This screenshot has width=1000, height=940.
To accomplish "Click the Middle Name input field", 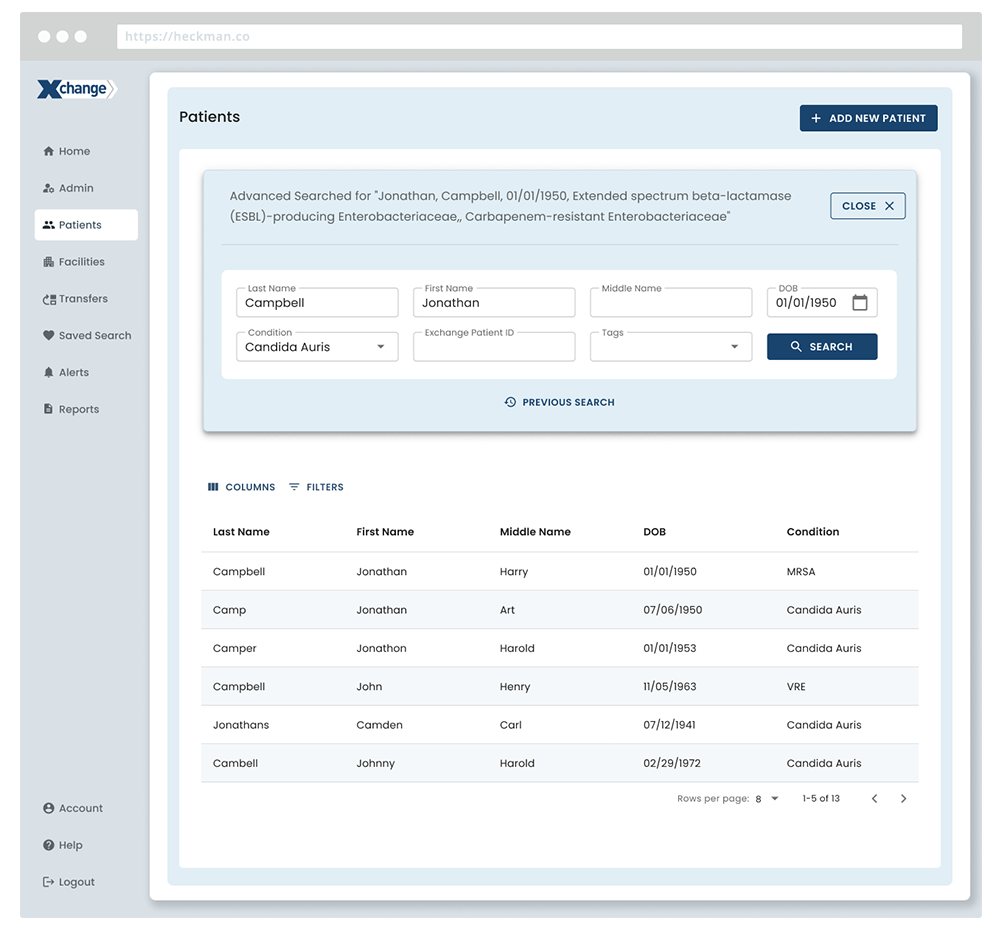I will tap(670, 303).
